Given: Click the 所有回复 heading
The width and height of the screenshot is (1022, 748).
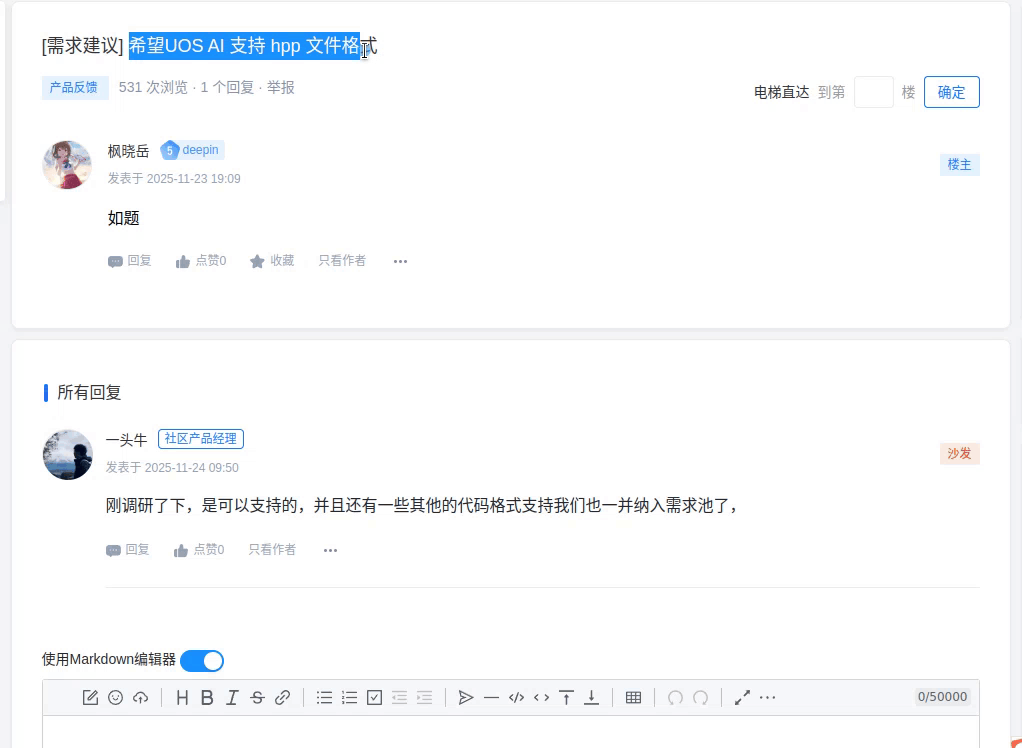Looking at the screenshot, I should [x=89, y=392].
